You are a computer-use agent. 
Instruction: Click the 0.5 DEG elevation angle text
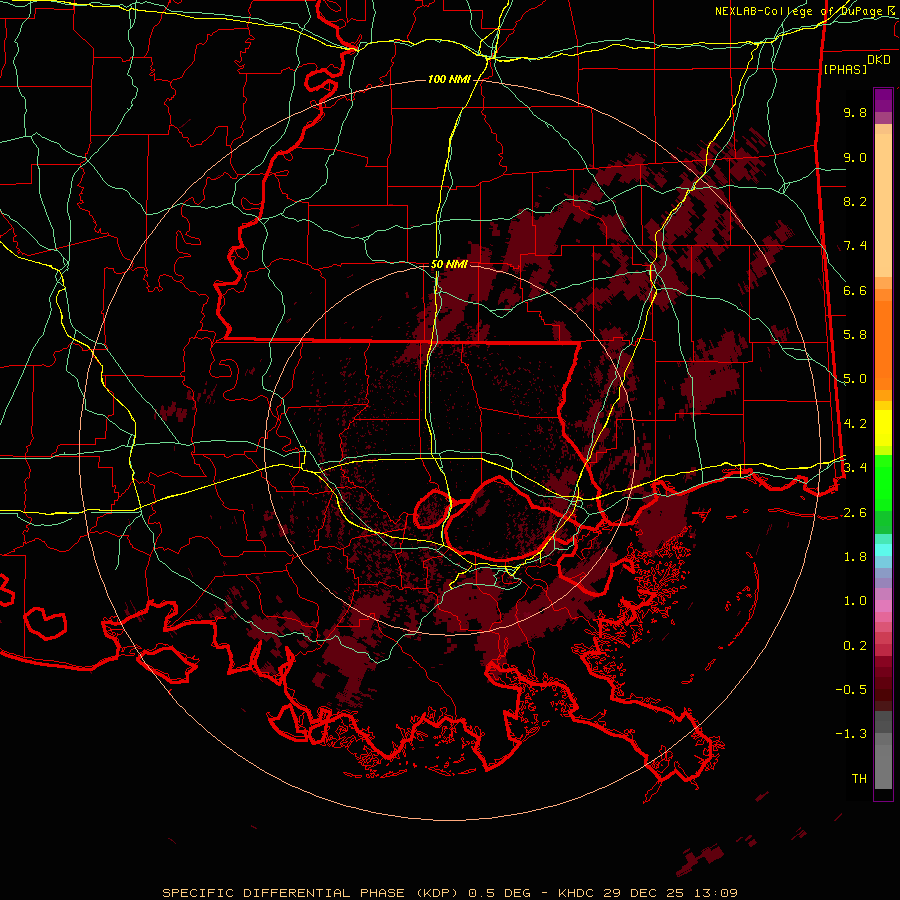(501, 893)
